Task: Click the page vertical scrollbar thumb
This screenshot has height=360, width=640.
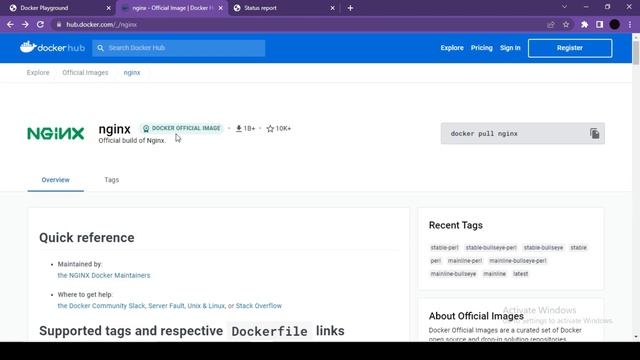Action: click(x=636, y=52)
